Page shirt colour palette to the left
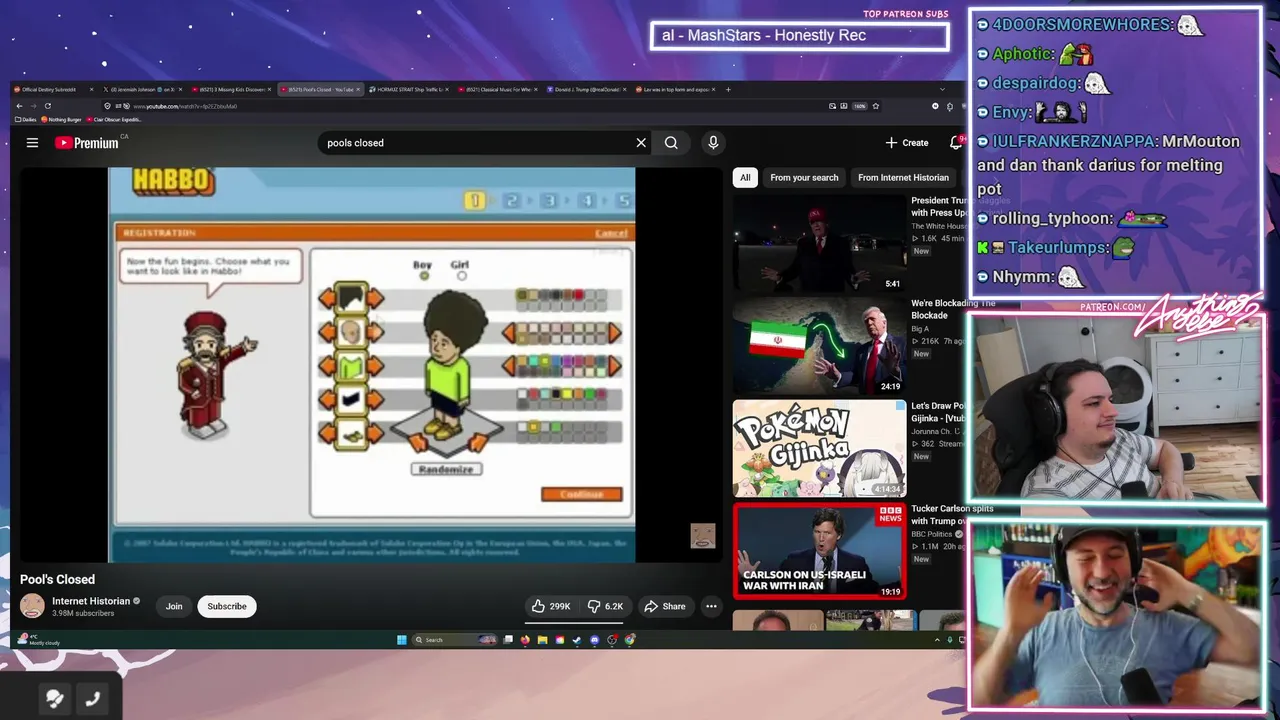The height and width of the screenshot is (720, 1280). [509, 366]
